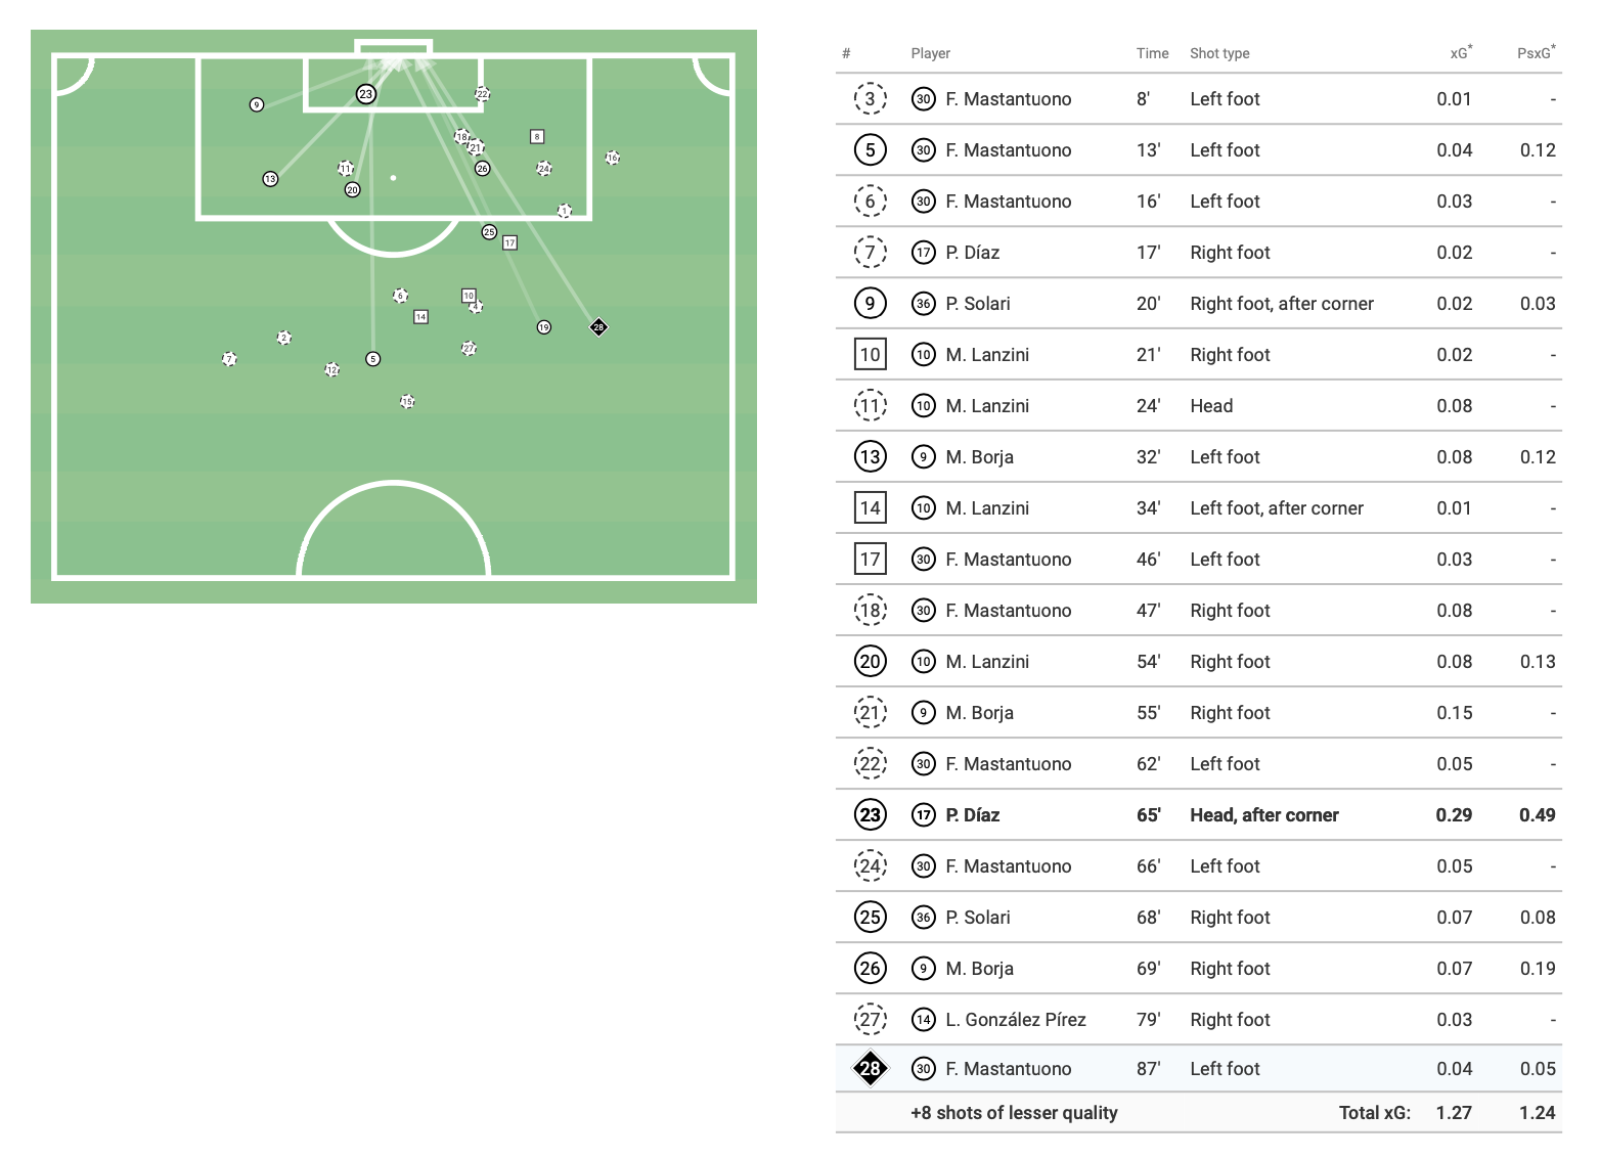Click the black diamond shot 28 marker on pitch
The height and width of the screenshot is (1158, 1600).
pos(598,327)
